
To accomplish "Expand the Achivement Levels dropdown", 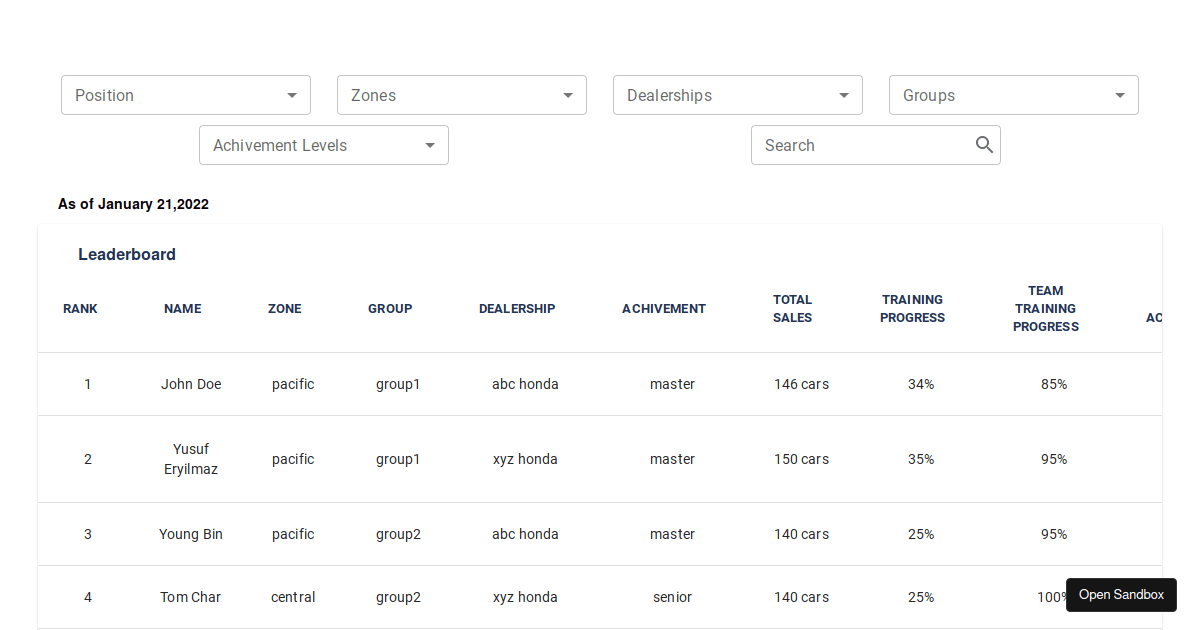I will click(x=323, y=144).
